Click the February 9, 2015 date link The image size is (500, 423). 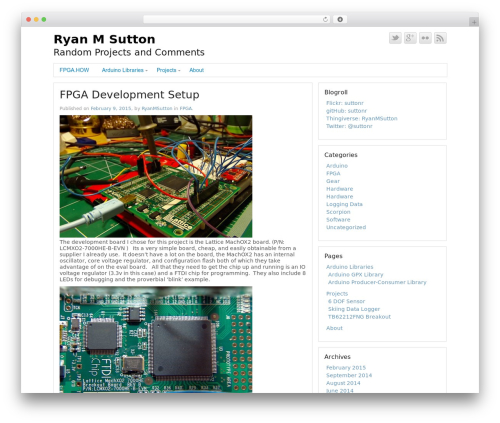(111, 108)
